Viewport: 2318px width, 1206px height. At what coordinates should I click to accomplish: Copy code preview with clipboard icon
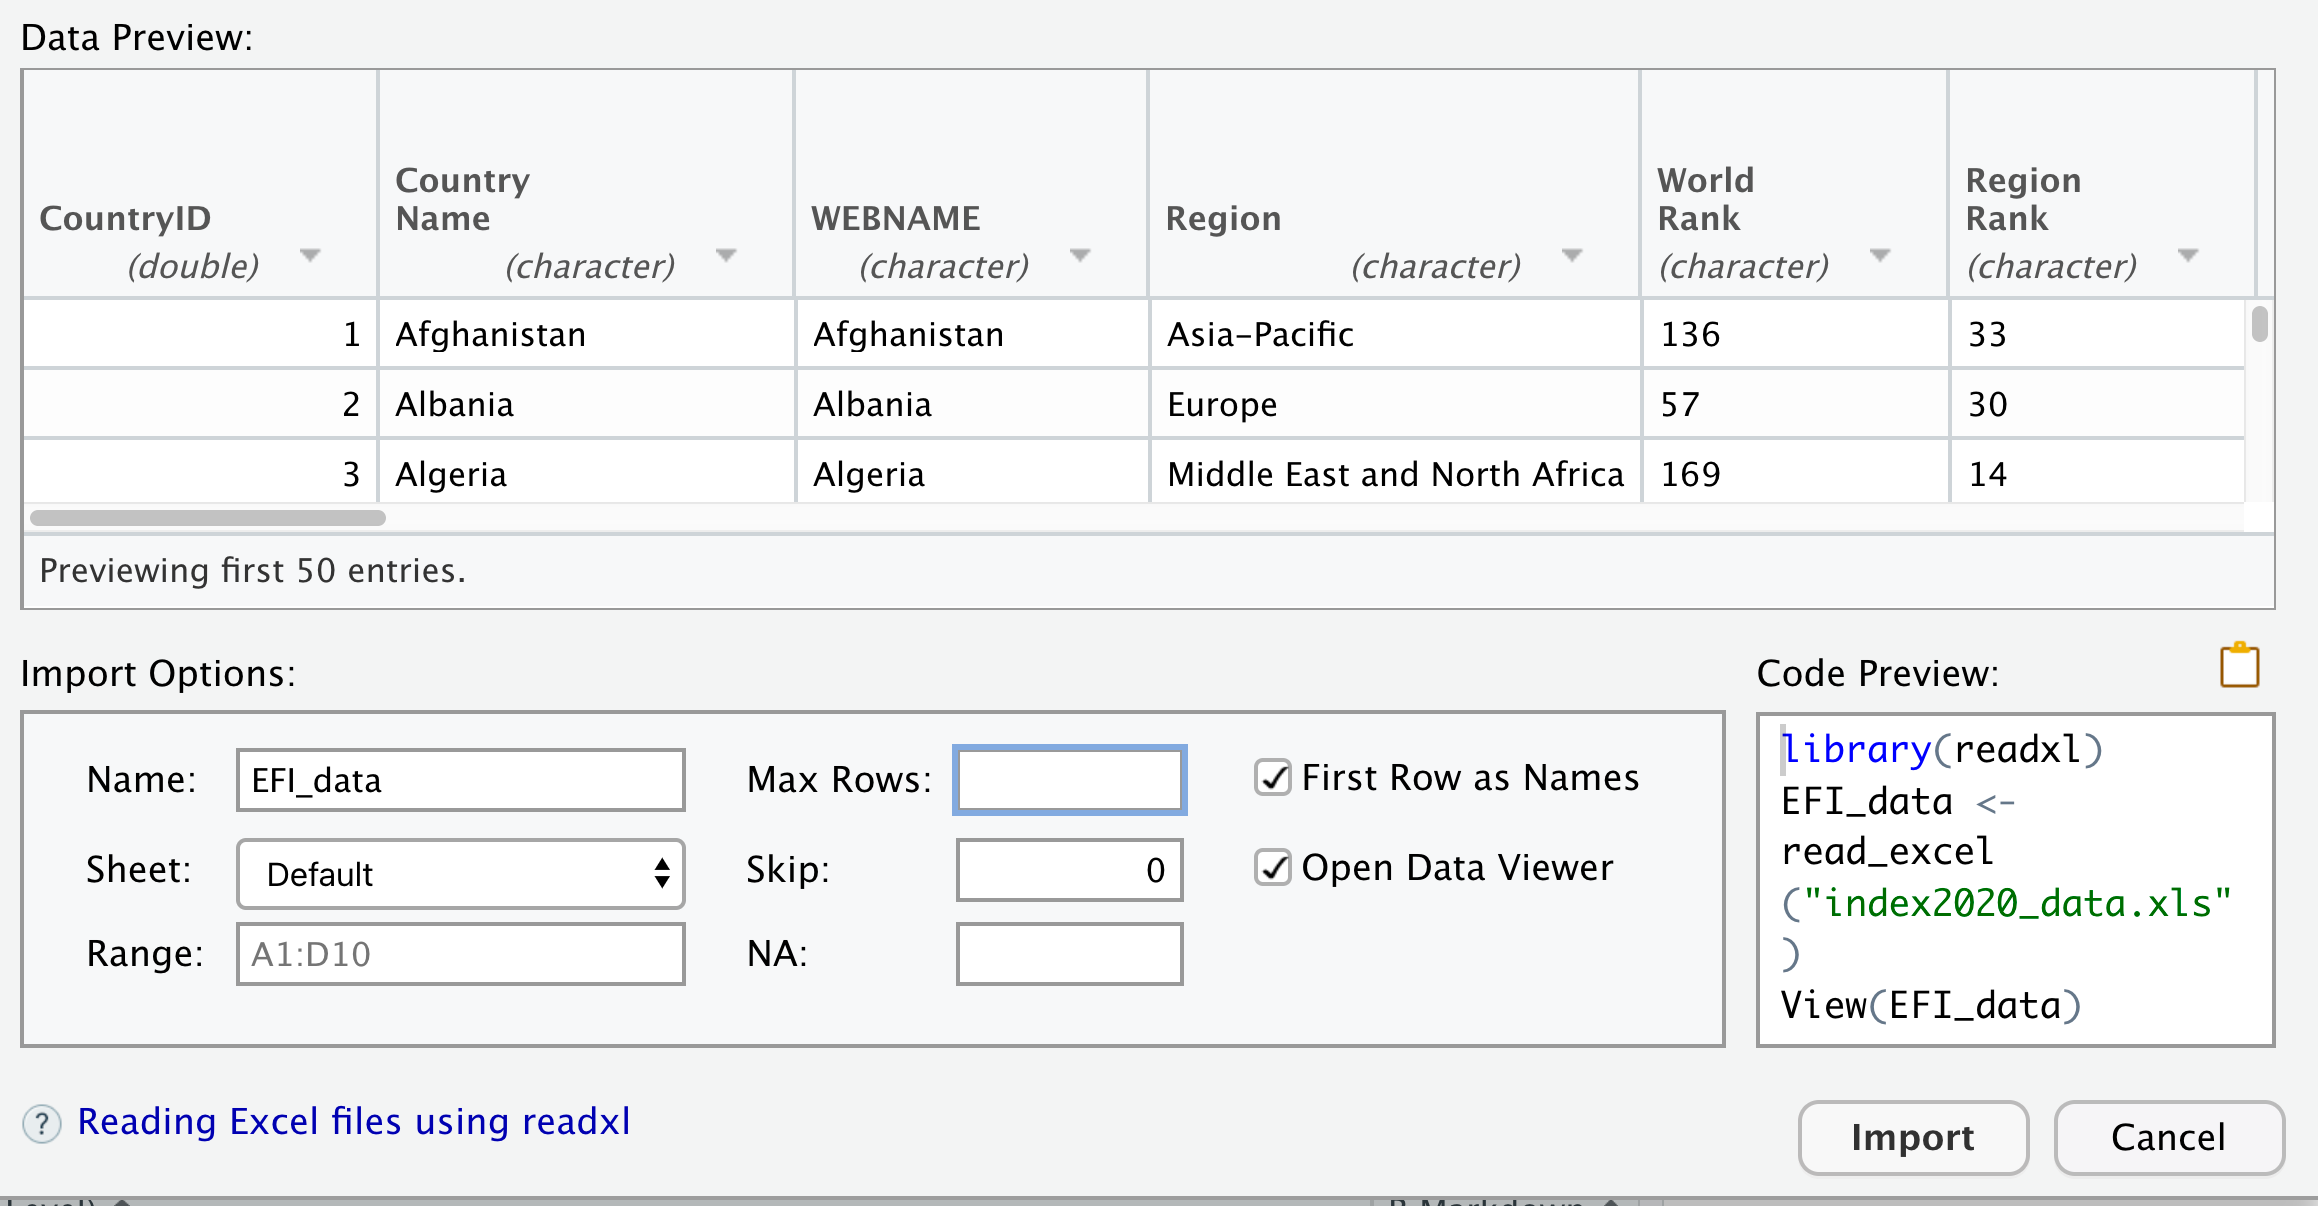(2239, 666)
